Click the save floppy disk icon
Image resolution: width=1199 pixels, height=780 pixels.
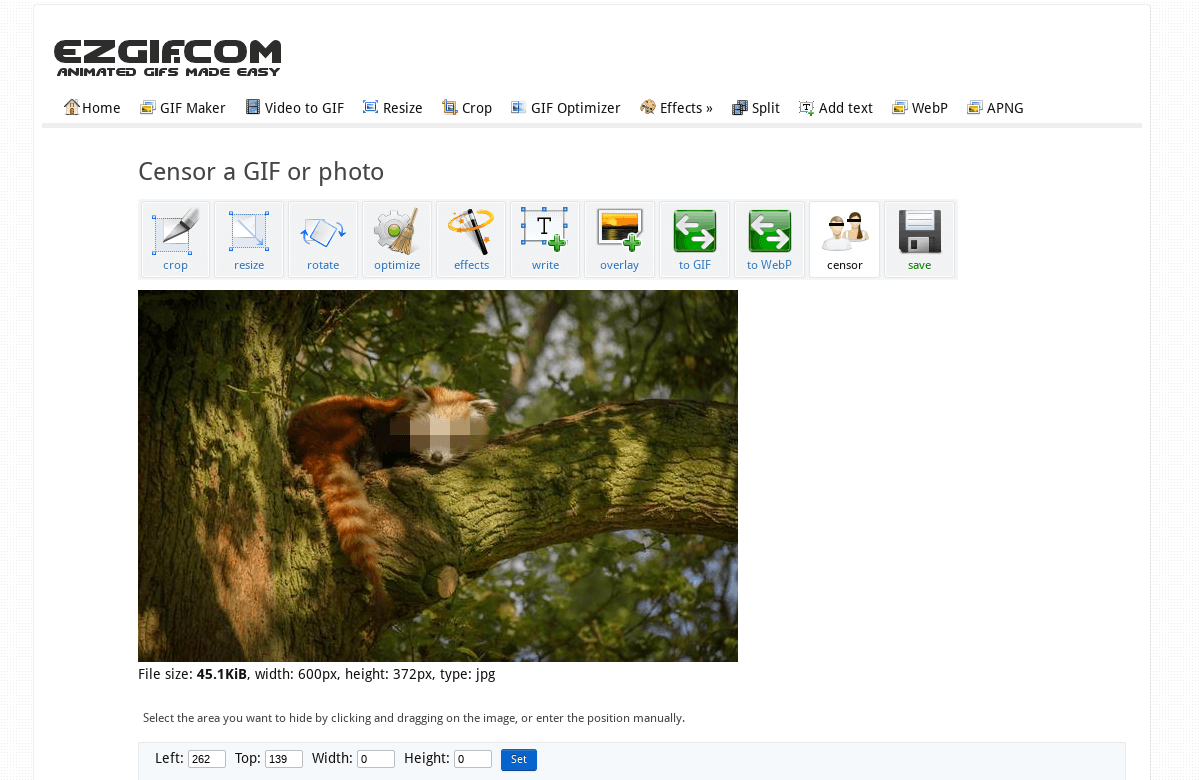pos(919,230)
